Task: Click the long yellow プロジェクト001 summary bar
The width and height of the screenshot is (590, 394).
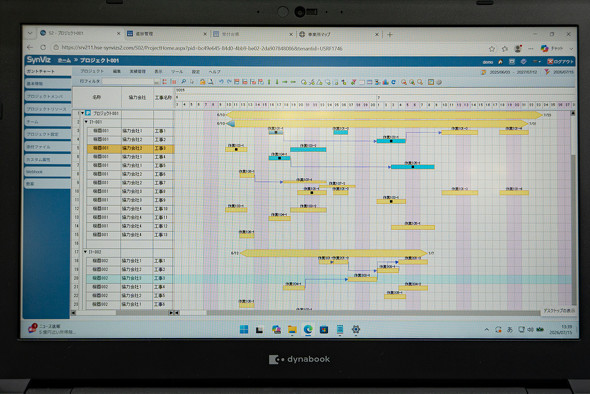Action: (x=384, y=115)
